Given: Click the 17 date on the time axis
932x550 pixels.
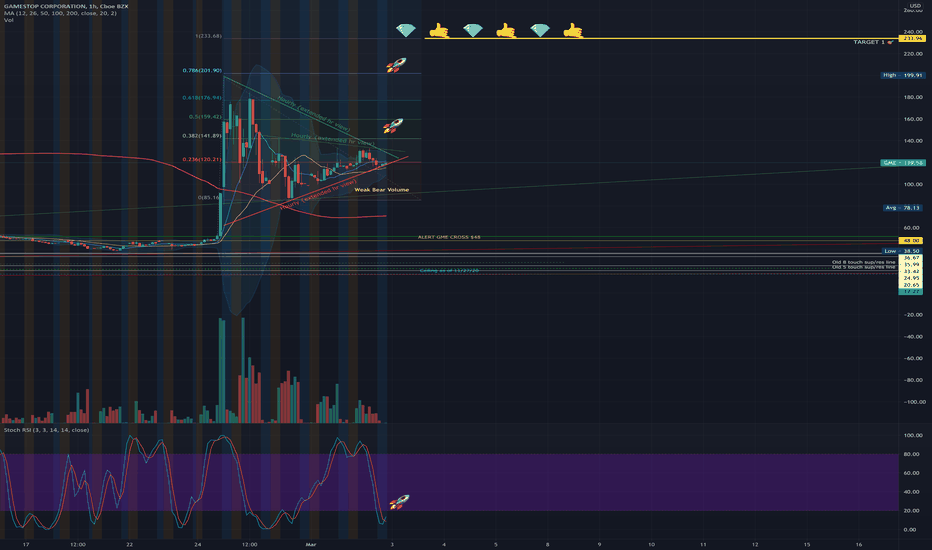Looking at the screenshot, I should [x=26, y=544].
